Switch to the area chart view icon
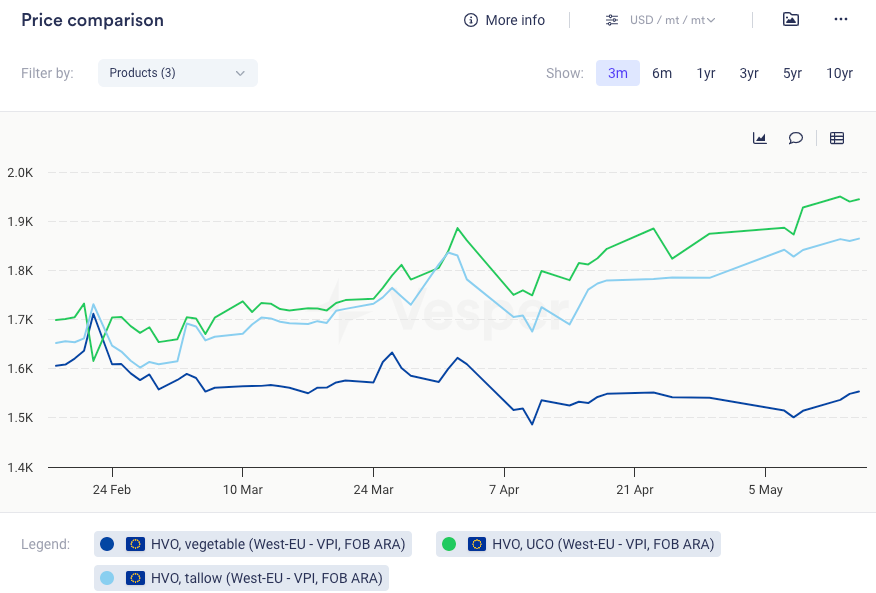 (760, 138)
